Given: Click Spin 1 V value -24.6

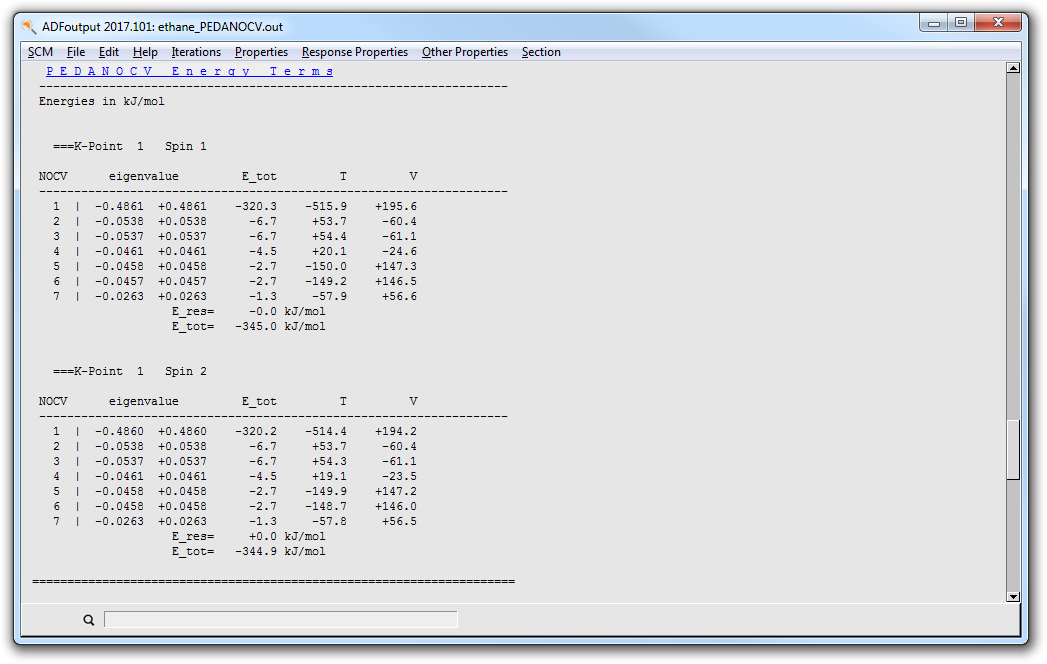Looking at the screenshot, I should tap(399, 252).
